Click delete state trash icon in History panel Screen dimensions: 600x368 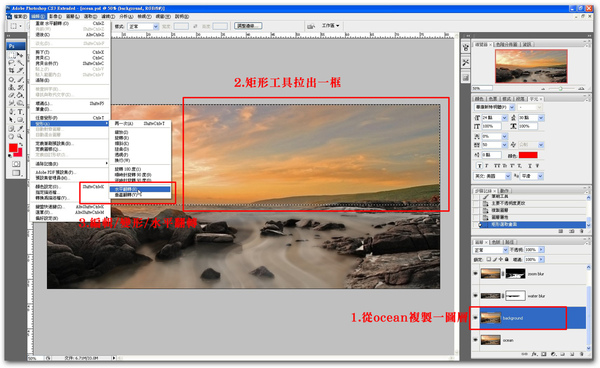582,231
